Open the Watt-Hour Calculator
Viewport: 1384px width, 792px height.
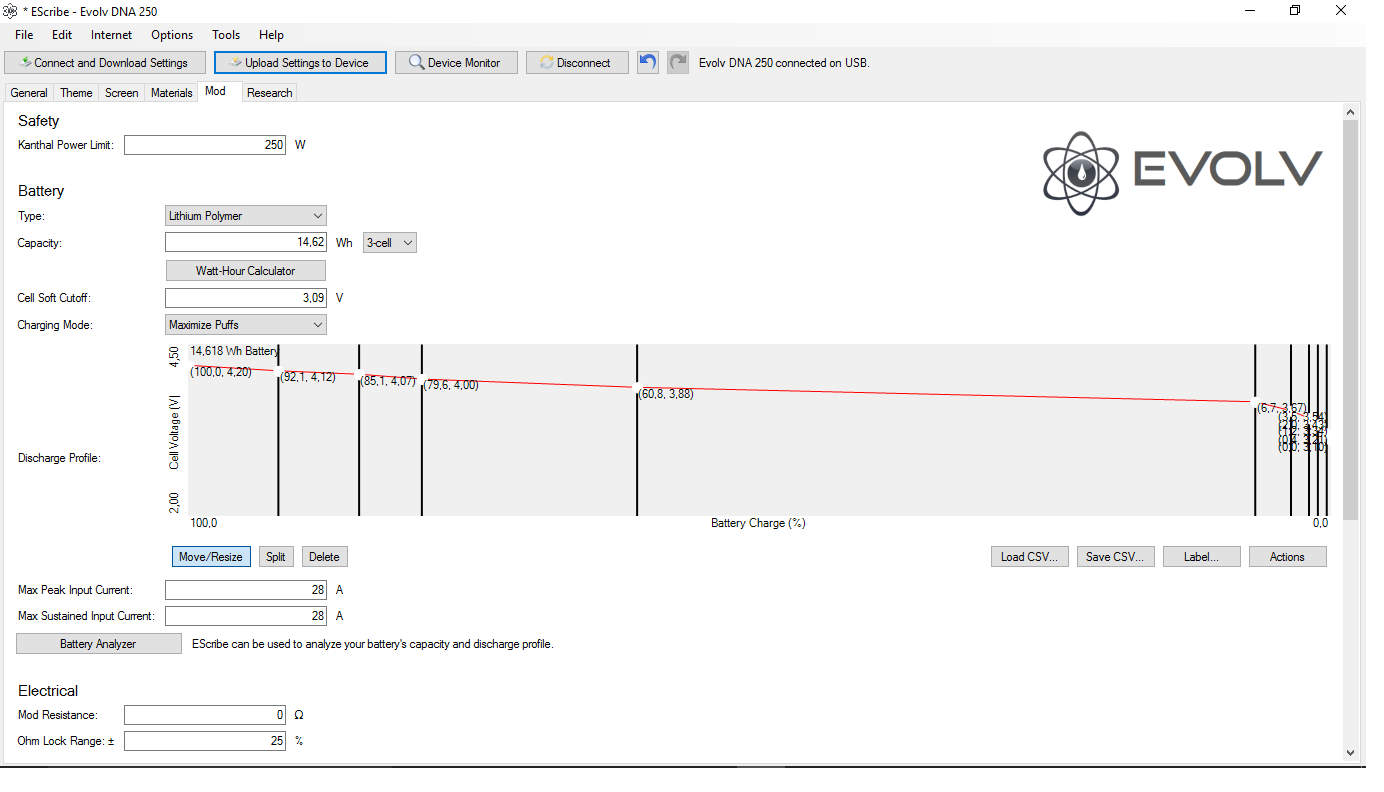coord(245,271)
